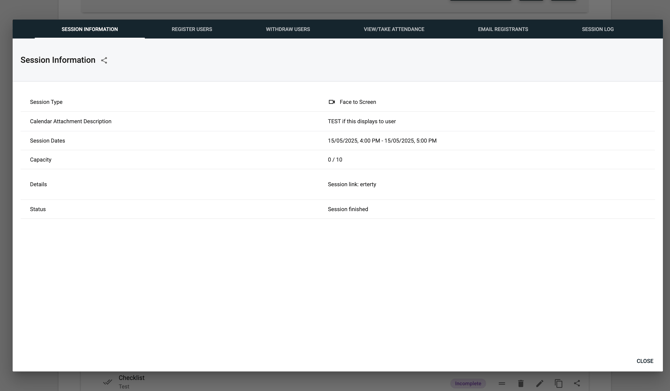Click the capacity value '0 / 10'

(x=335, y=160)
